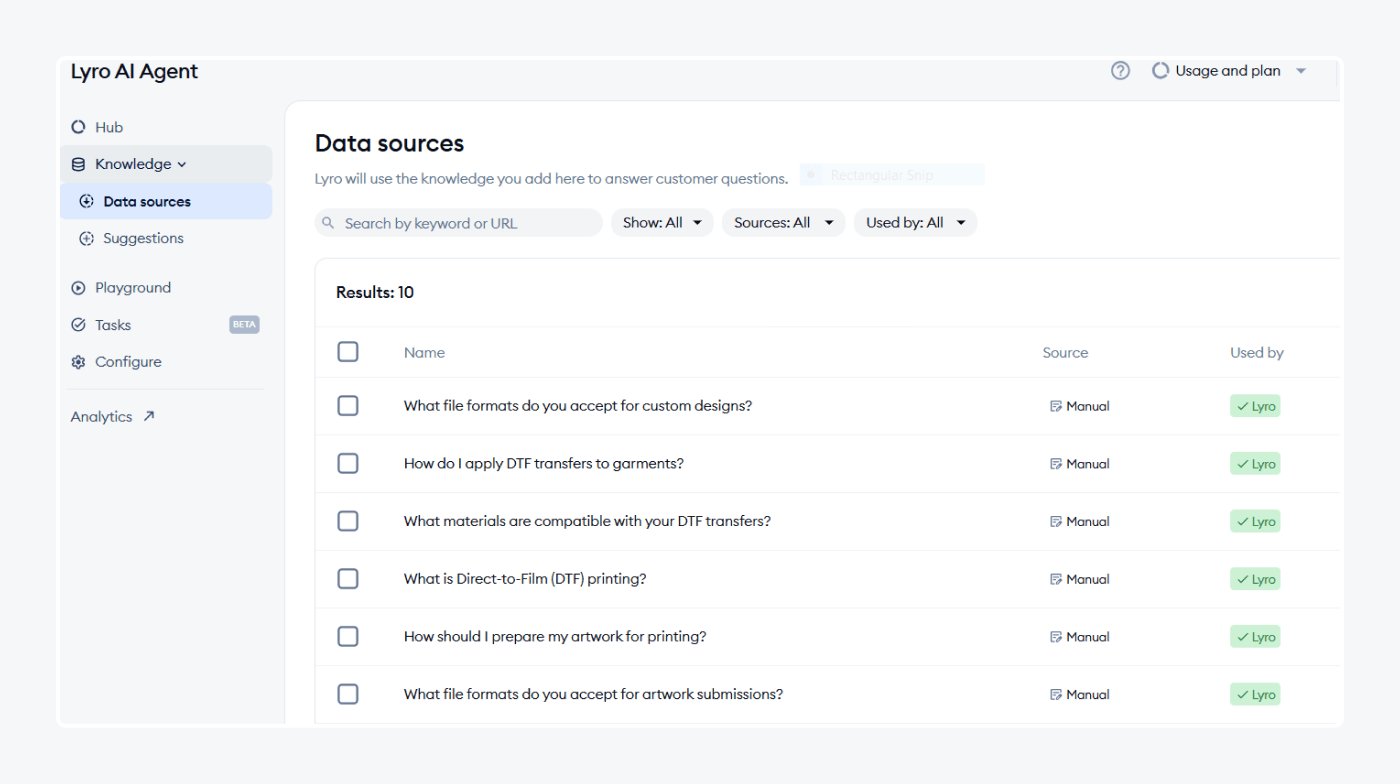1400x784 pixels.
Task: Click the Knowledge database icon
Action: point(78,164)
